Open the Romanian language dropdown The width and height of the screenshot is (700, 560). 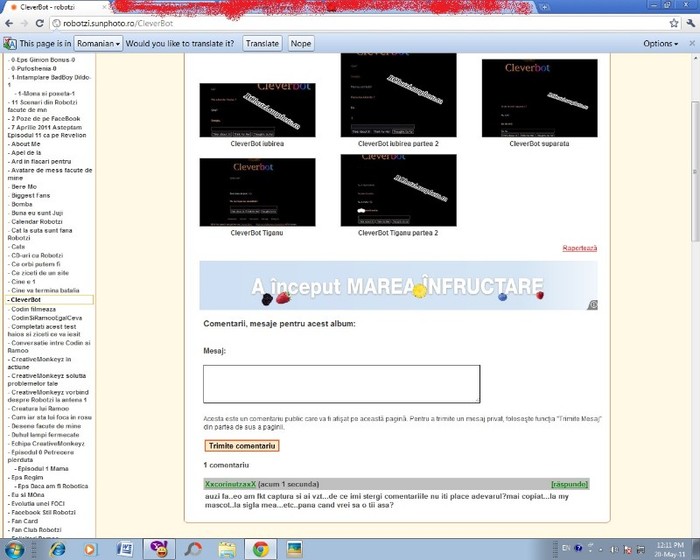coord(99,44)
